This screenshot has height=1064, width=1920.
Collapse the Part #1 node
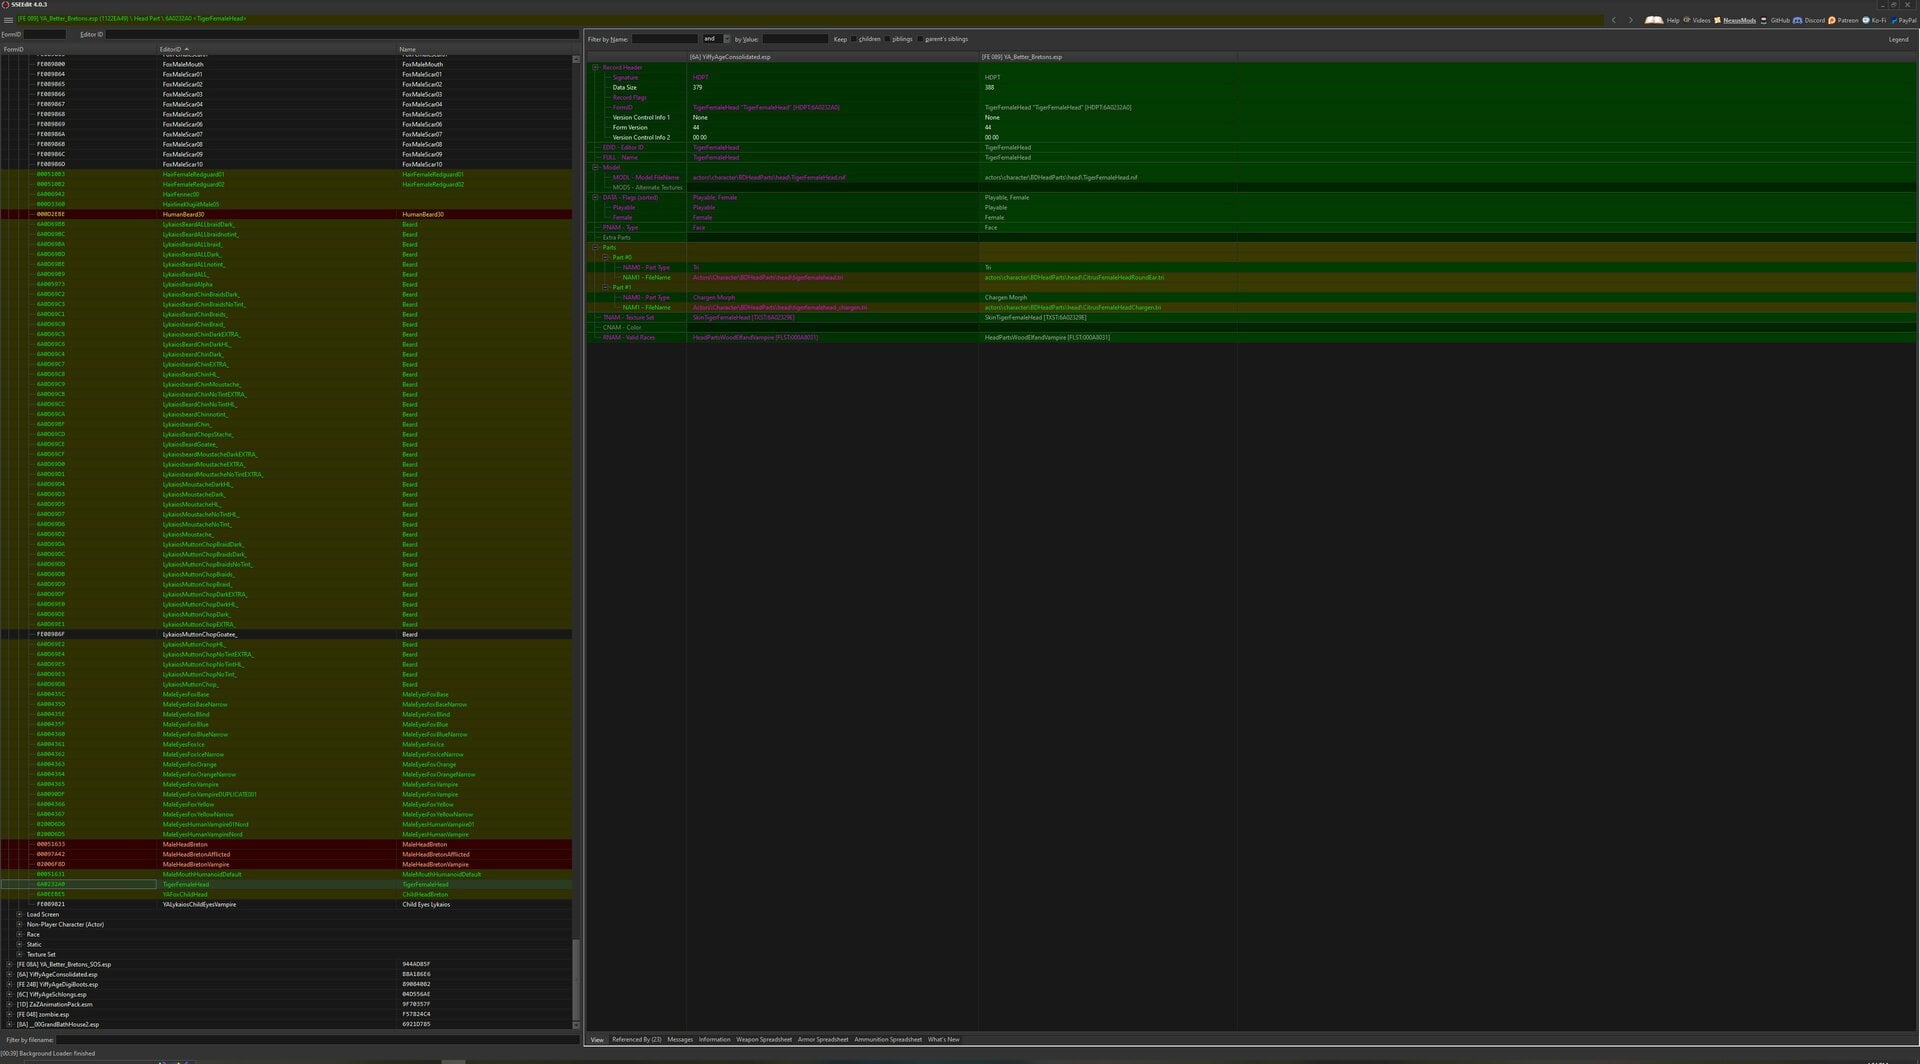point(605,287)
